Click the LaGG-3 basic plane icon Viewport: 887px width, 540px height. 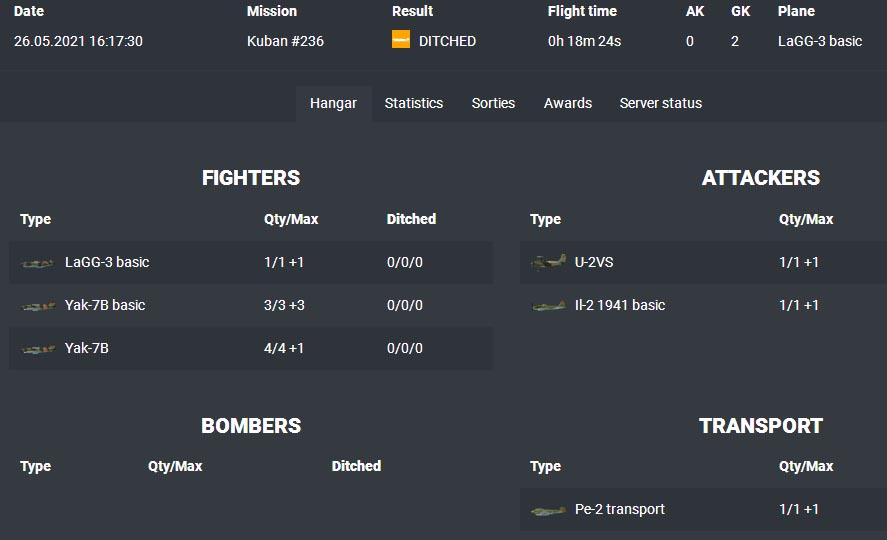[x=37, y=263]
